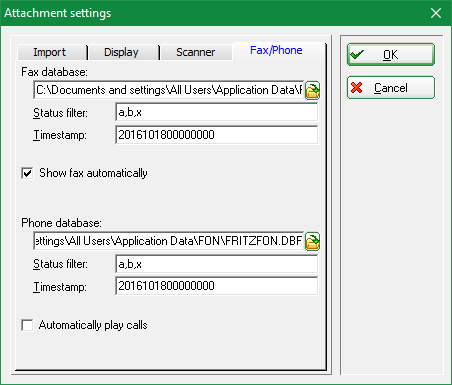Confirm settings with the OK button
The height and width of the screenshot is (385, 452).
391,54
